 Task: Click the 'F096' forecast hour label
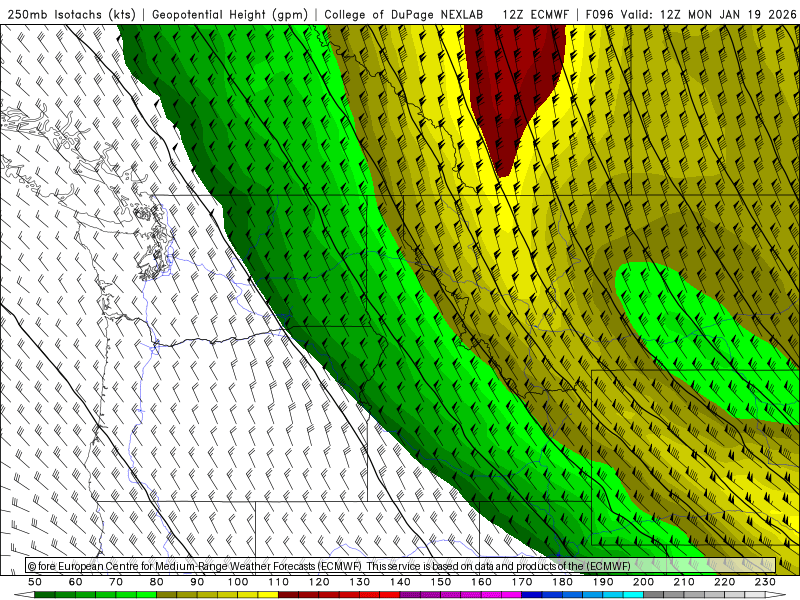click(601, 14)
